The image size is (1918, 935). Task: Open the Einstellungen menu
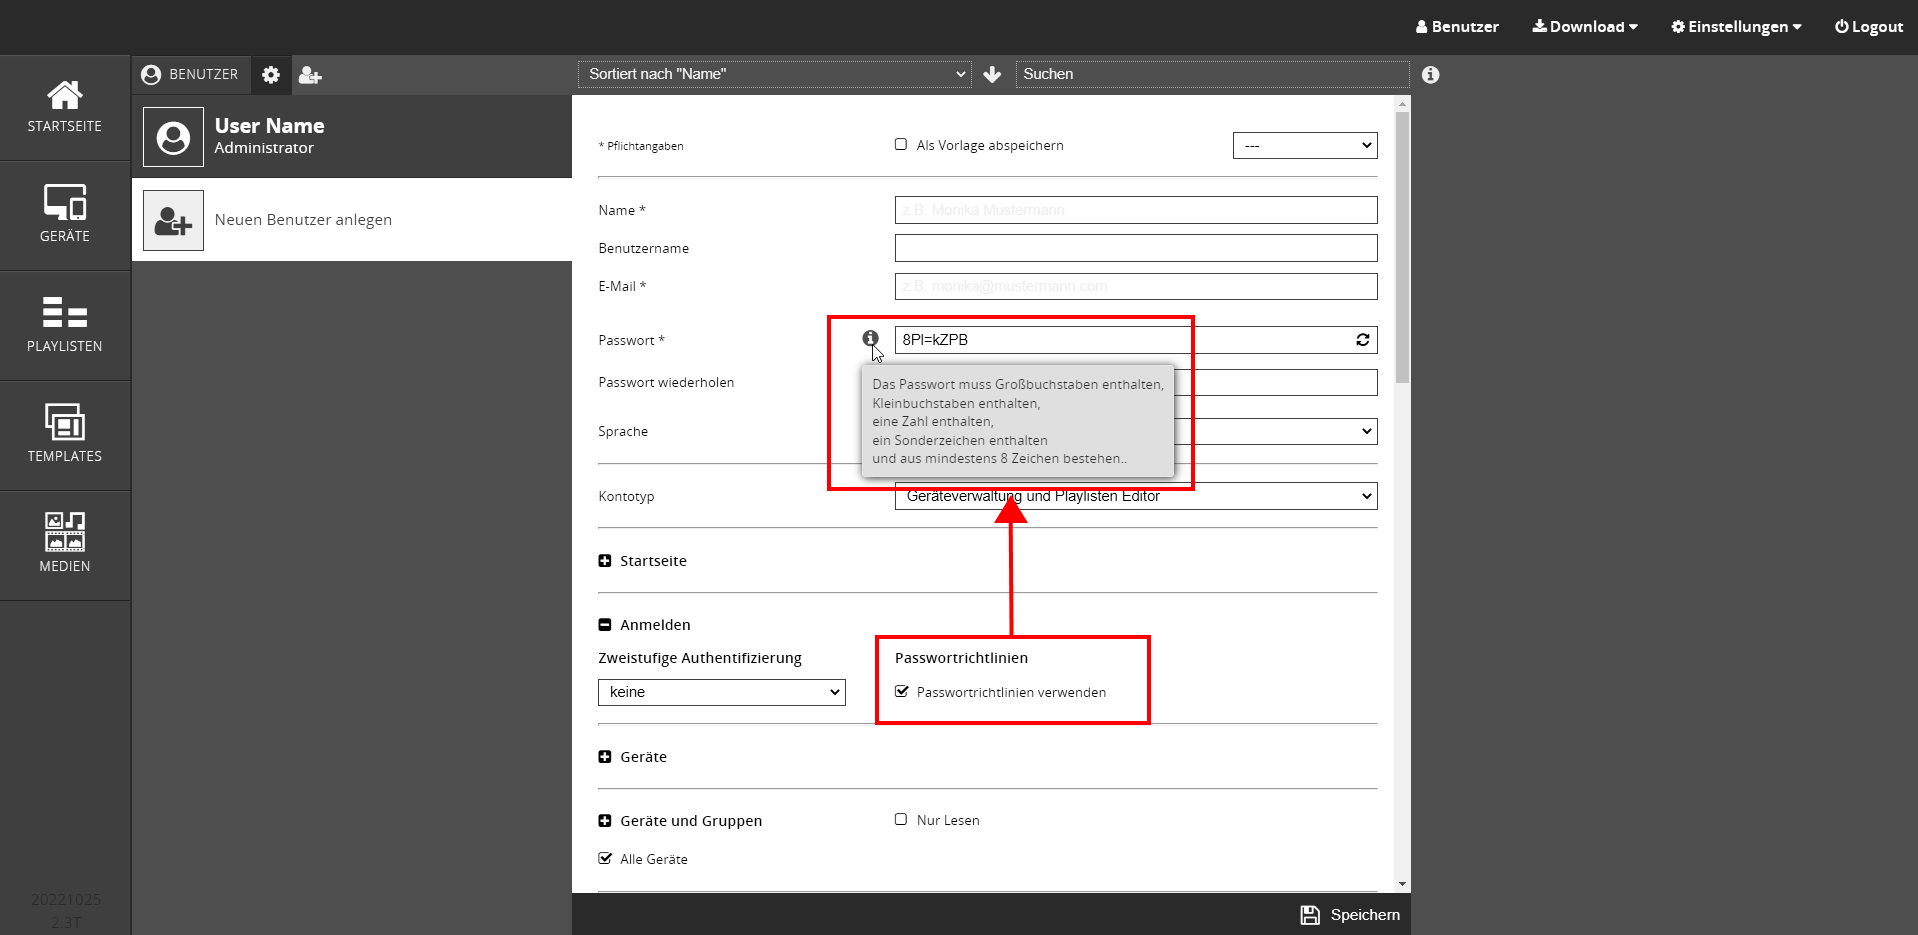tap(1736, 27)
